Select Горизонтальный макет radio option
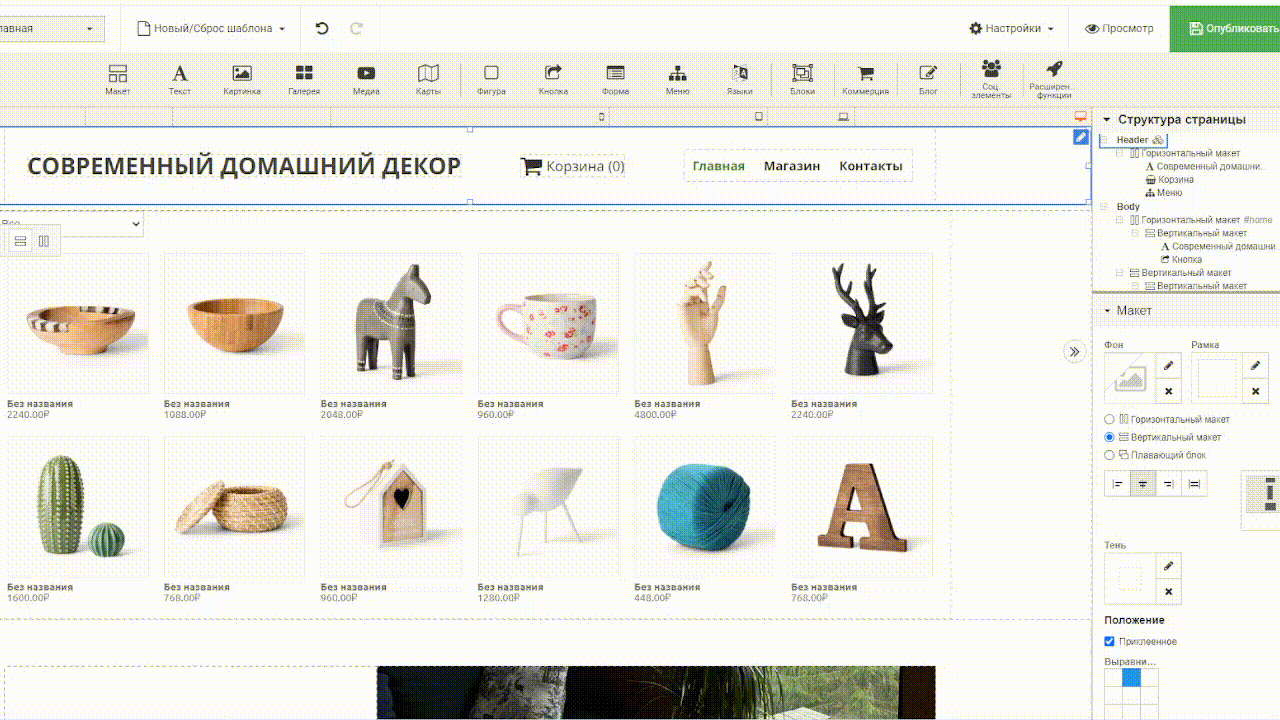 tap(1110, 420)
